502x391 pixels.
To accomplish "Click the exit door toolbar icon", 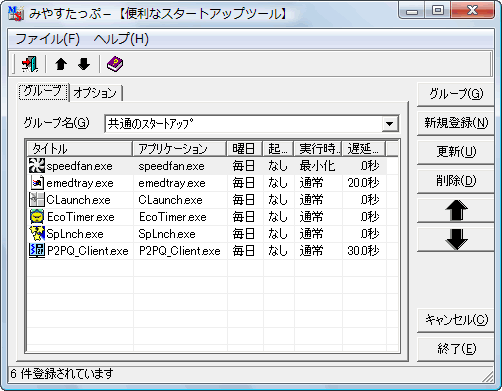I will (30, 64).
